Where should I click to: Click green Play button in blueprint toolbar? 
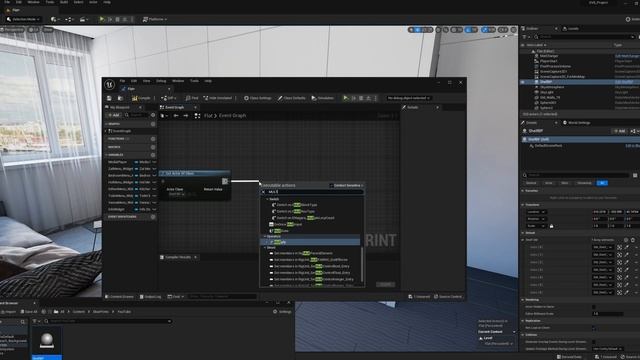pos(346,98)
